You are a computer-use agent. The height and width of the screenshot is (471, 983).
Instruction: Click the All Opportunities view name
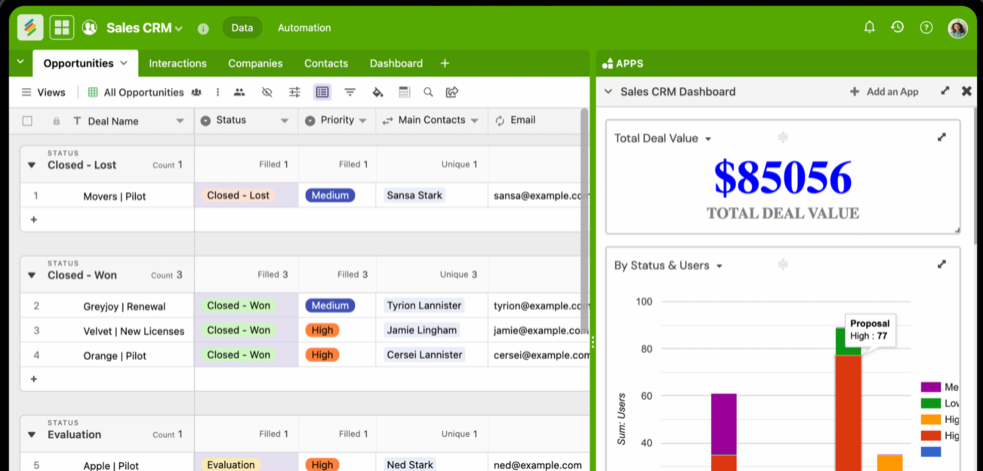tap(144, 92)
